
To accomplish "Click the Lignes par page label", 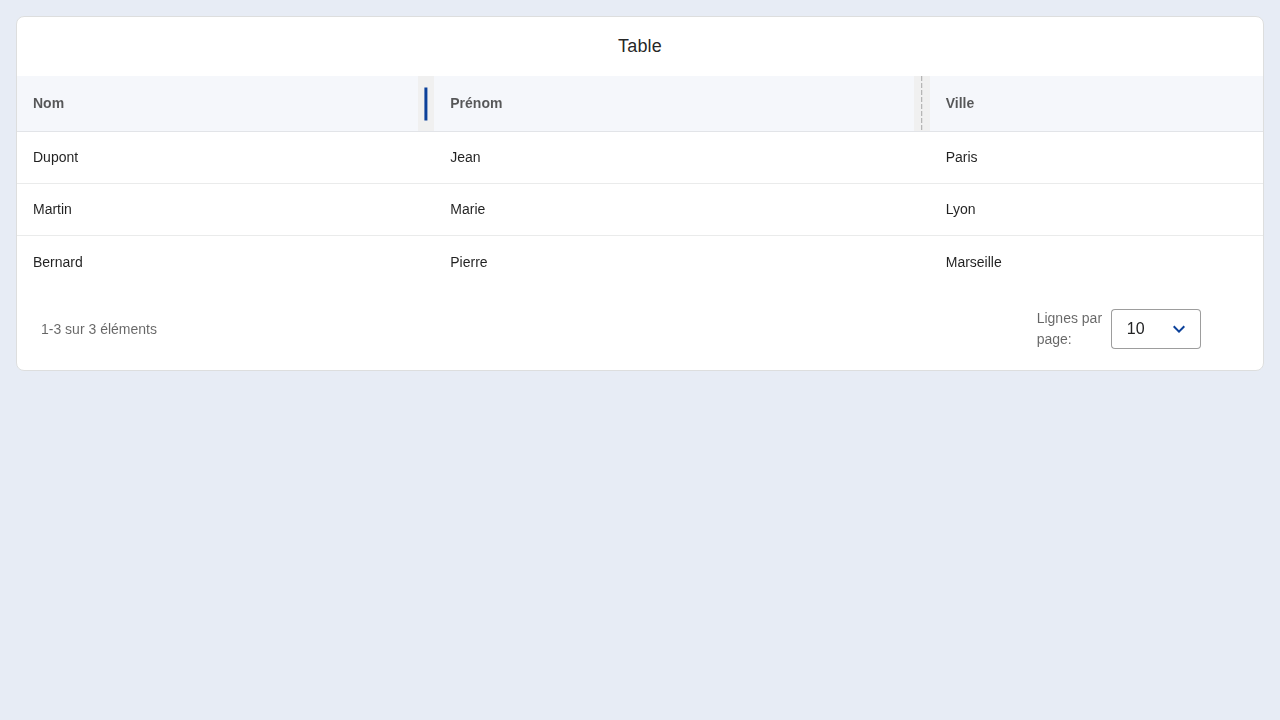I will [1069, 328].
